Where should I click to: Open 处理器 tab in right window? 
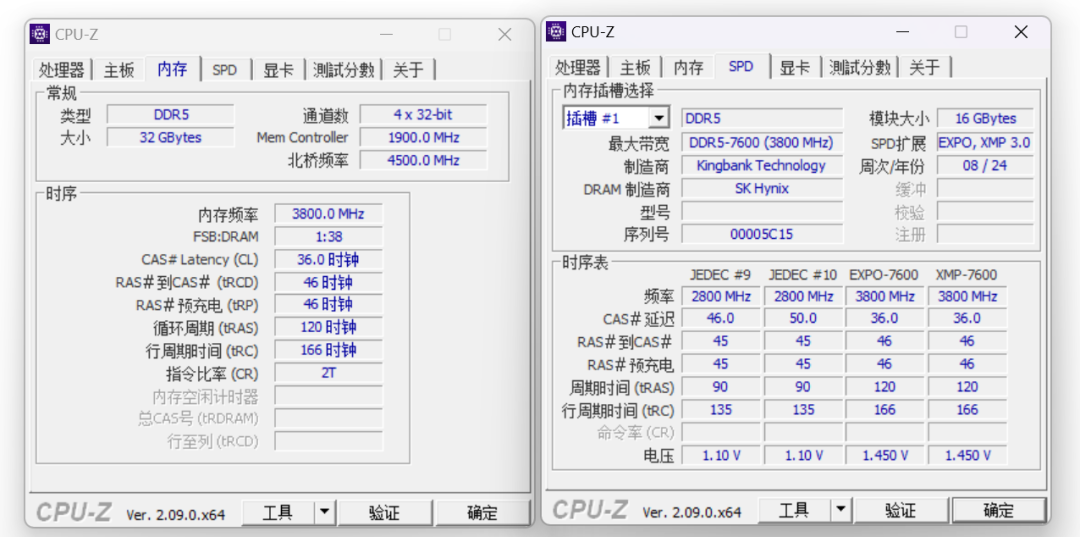pos(578,67)
